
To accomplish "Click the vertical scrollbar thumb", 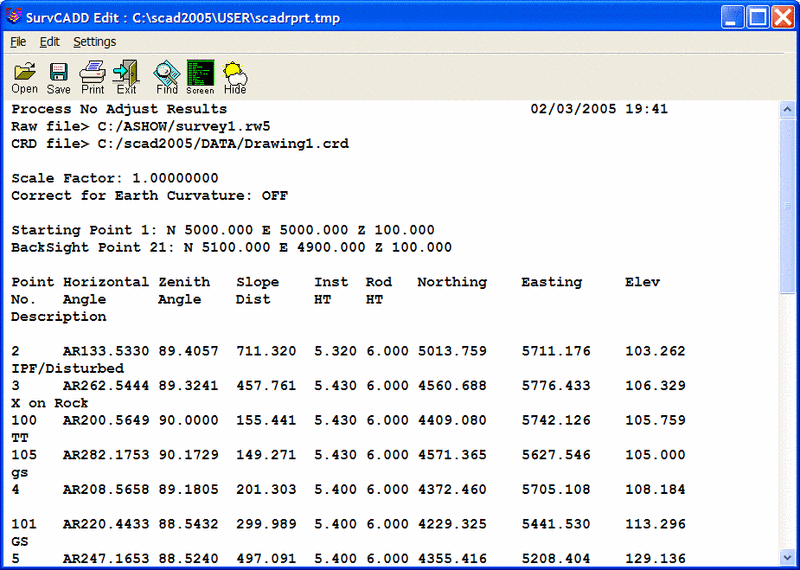I will (787, 206).
